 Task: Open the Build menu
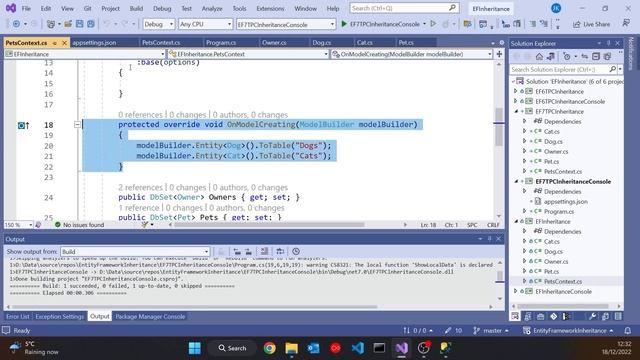[x=136, y=8]
